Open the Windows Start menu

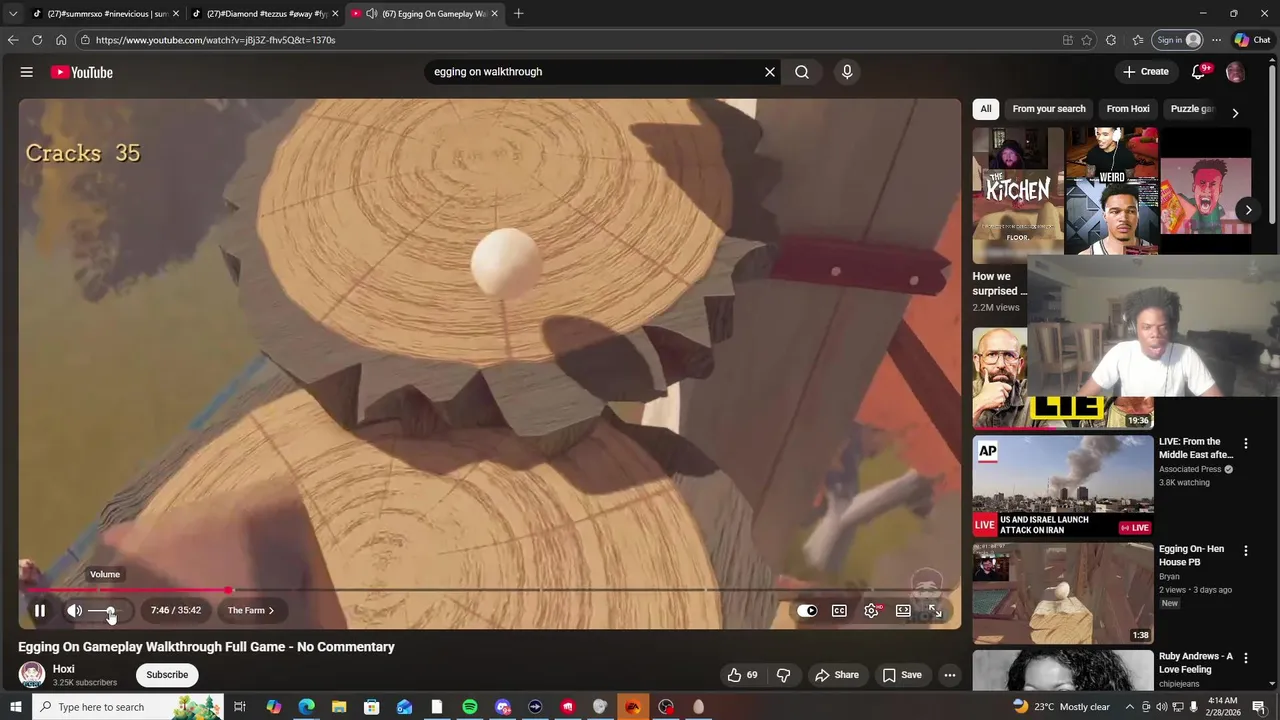15,707
